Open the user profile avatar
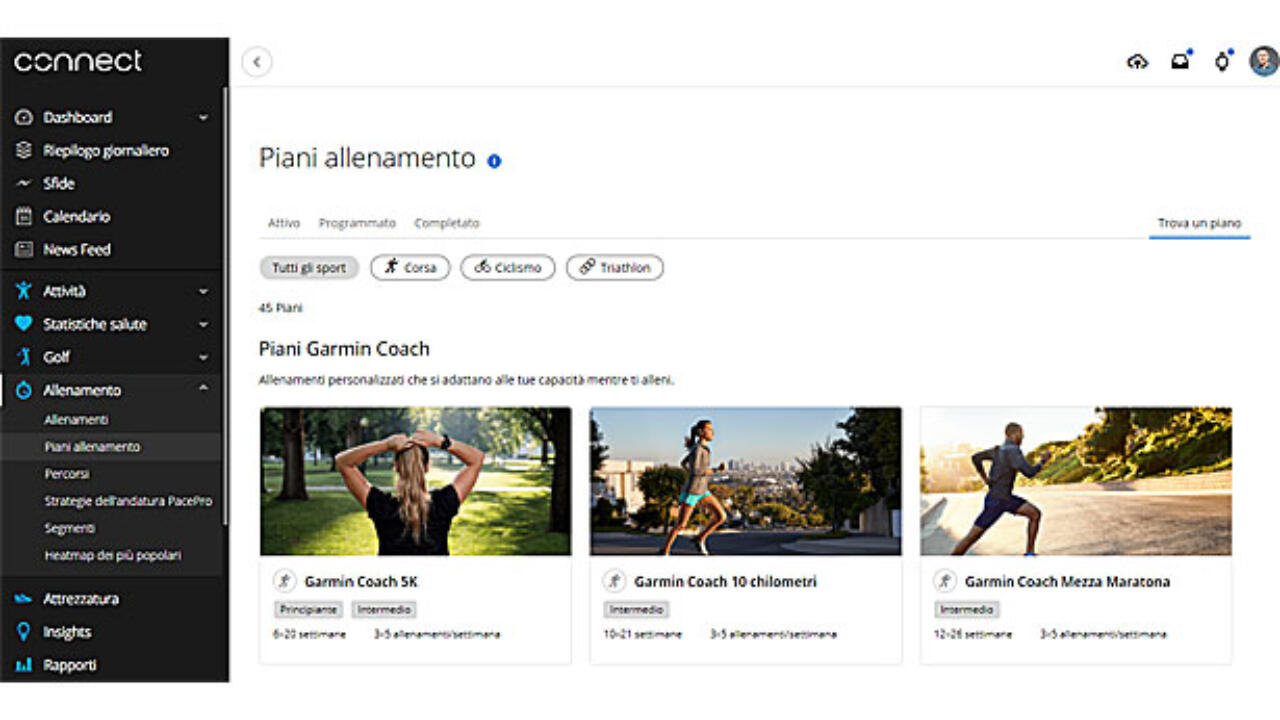This screenshot has height=720, width=1280. pyautogui.click(x=1264, y=61)
